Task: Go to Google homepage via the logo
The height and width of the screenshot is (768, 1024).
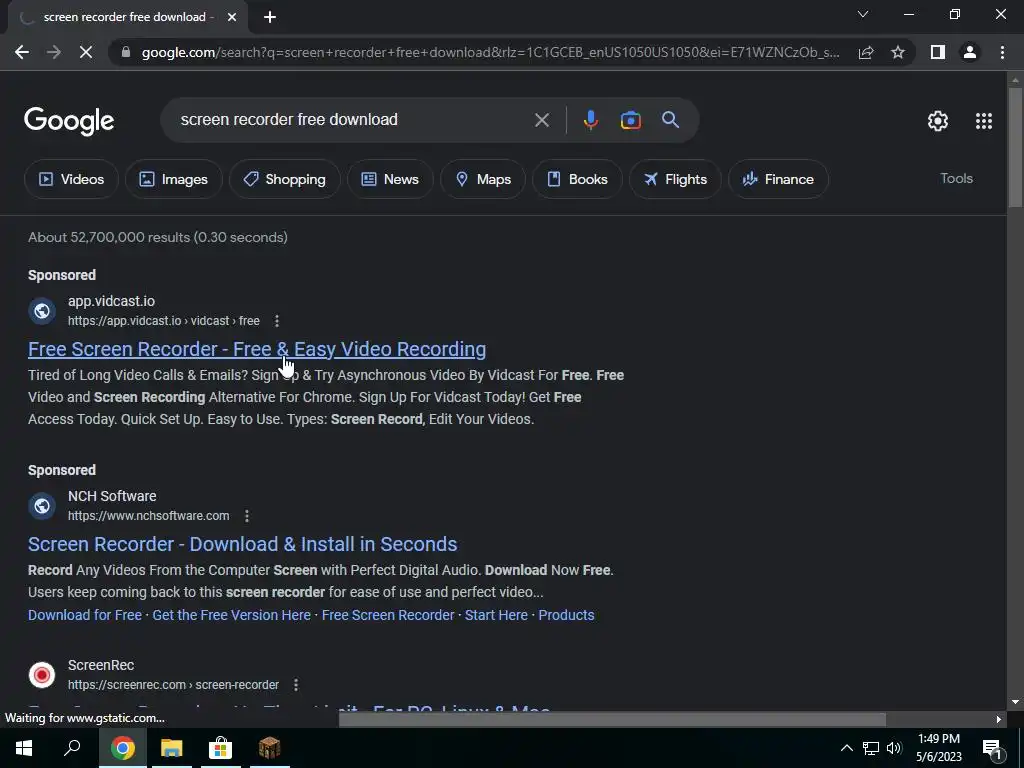Action: coord(69,121)
